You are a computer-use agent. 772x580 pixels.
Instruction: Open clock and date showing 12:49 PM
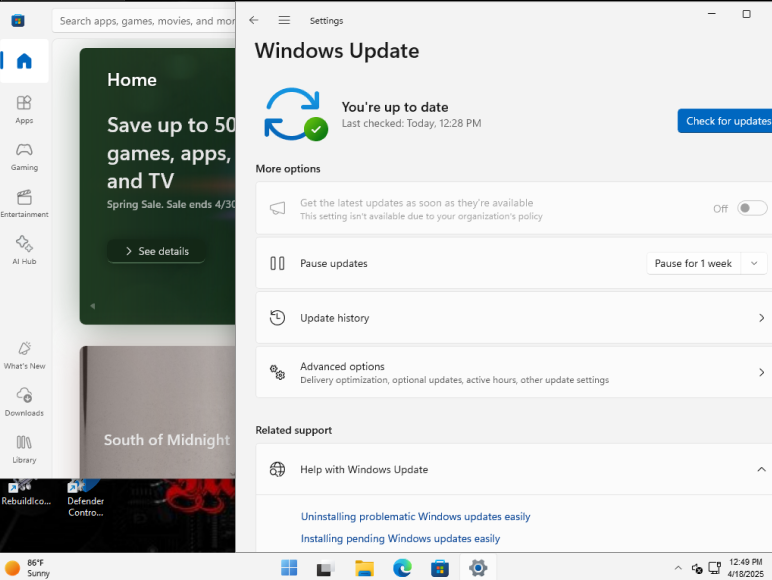745,568
